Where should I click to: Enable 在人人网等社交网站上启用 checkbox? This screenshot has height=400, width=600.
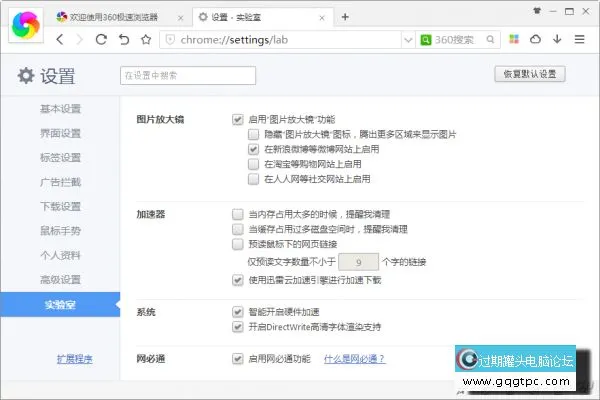pyautogui.click(x=253, y=179)
